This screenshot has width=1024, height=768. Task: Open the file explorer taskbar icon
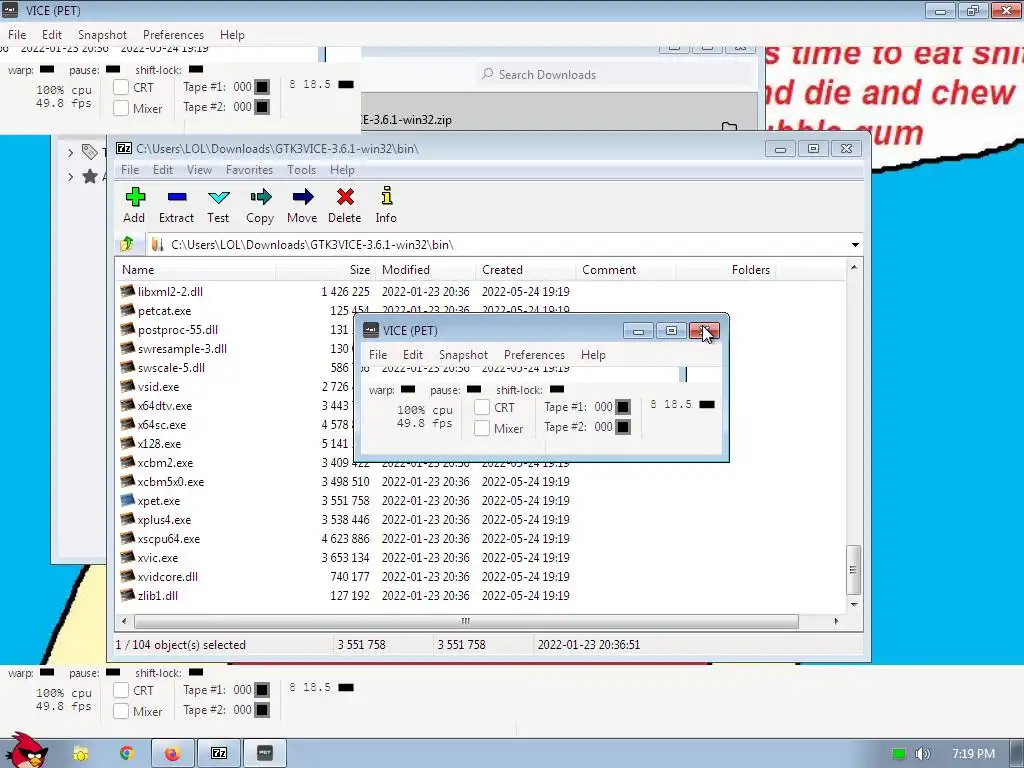pyautogui.click(x=81, y=754)
